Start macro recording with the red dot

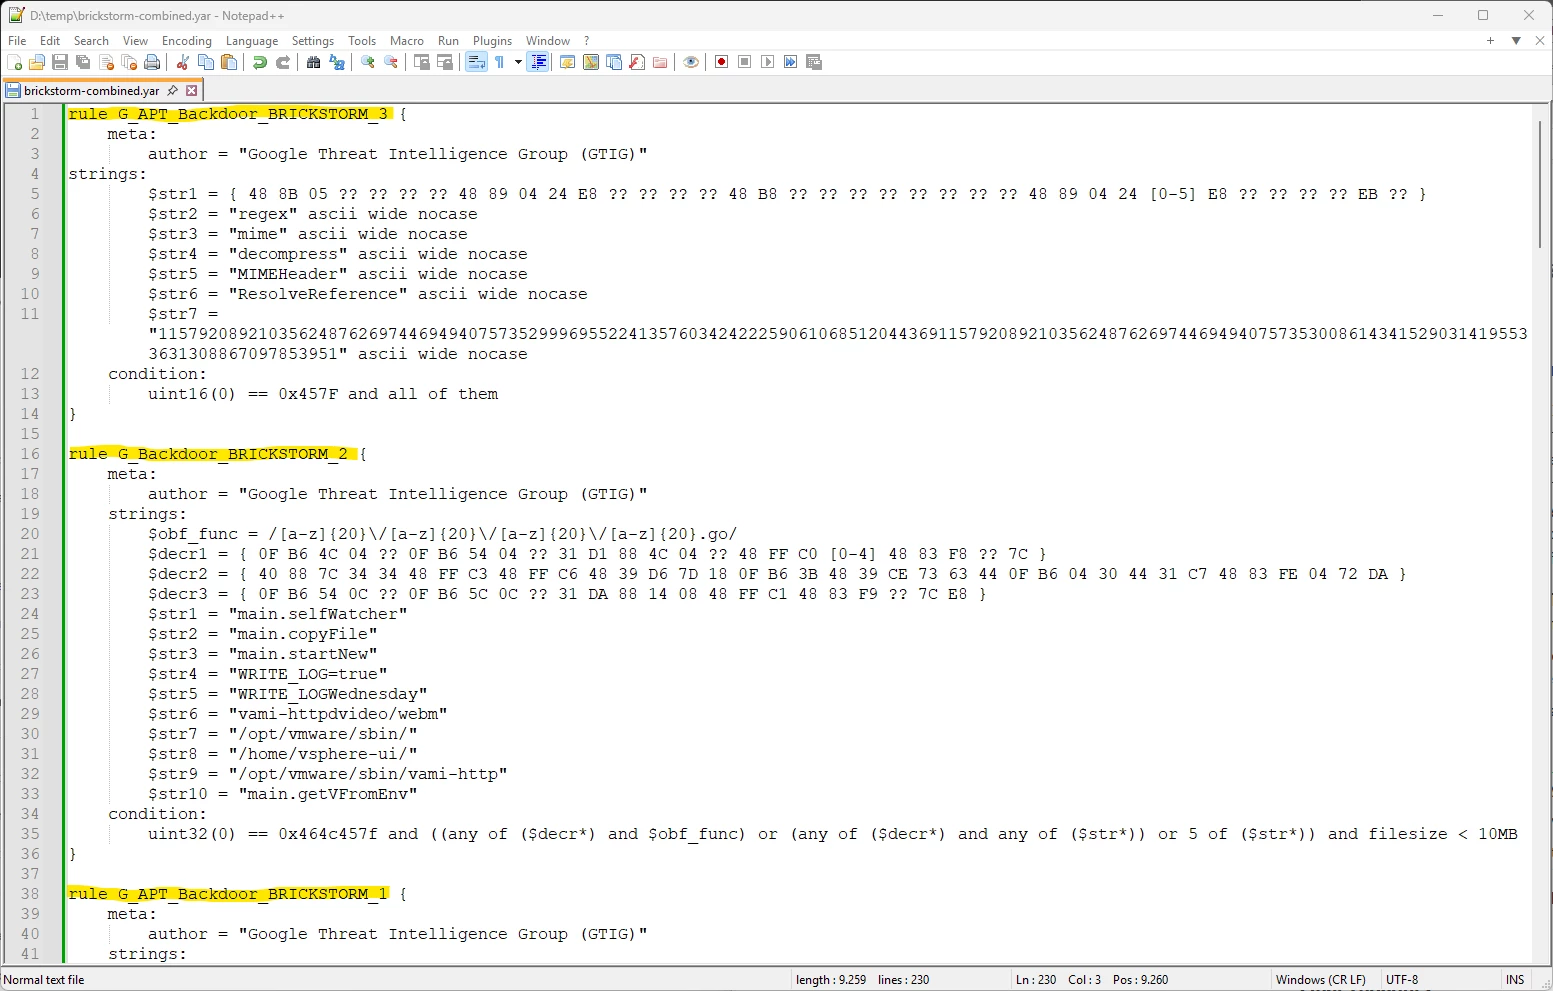[722, 62]
